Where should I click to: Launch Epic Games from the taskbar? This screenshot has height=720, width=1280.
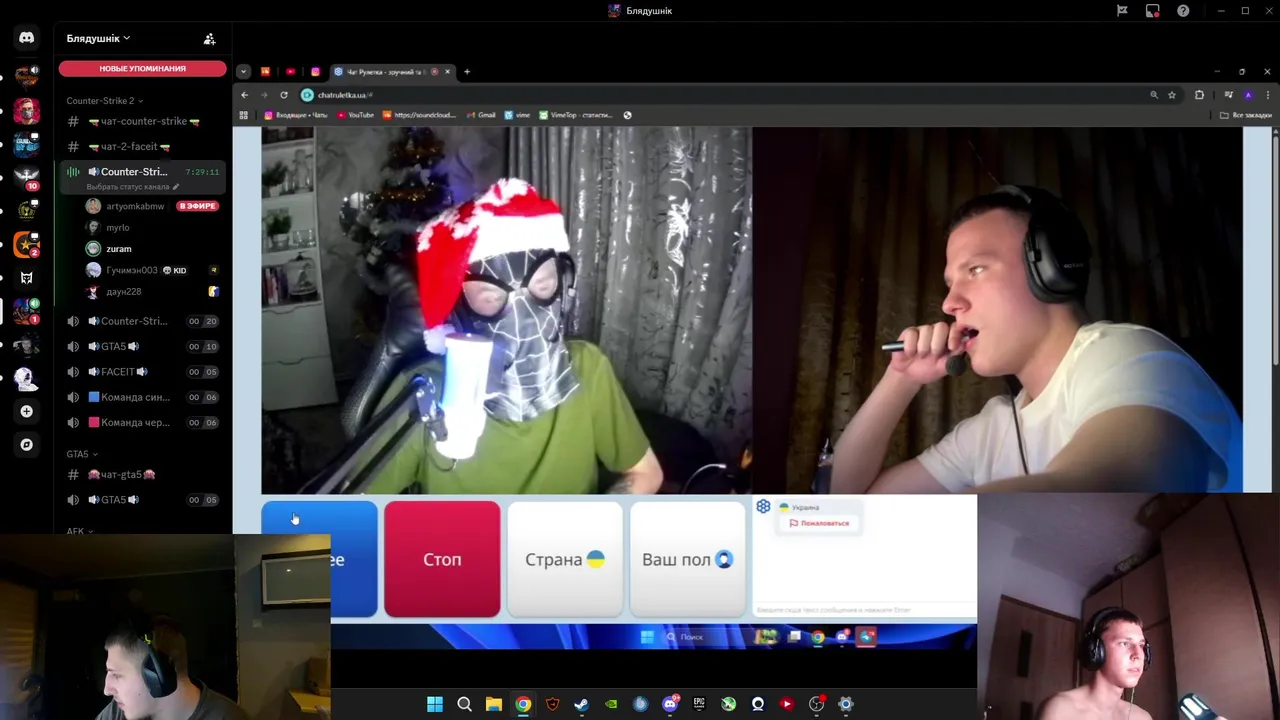click(x=699, y=704)
